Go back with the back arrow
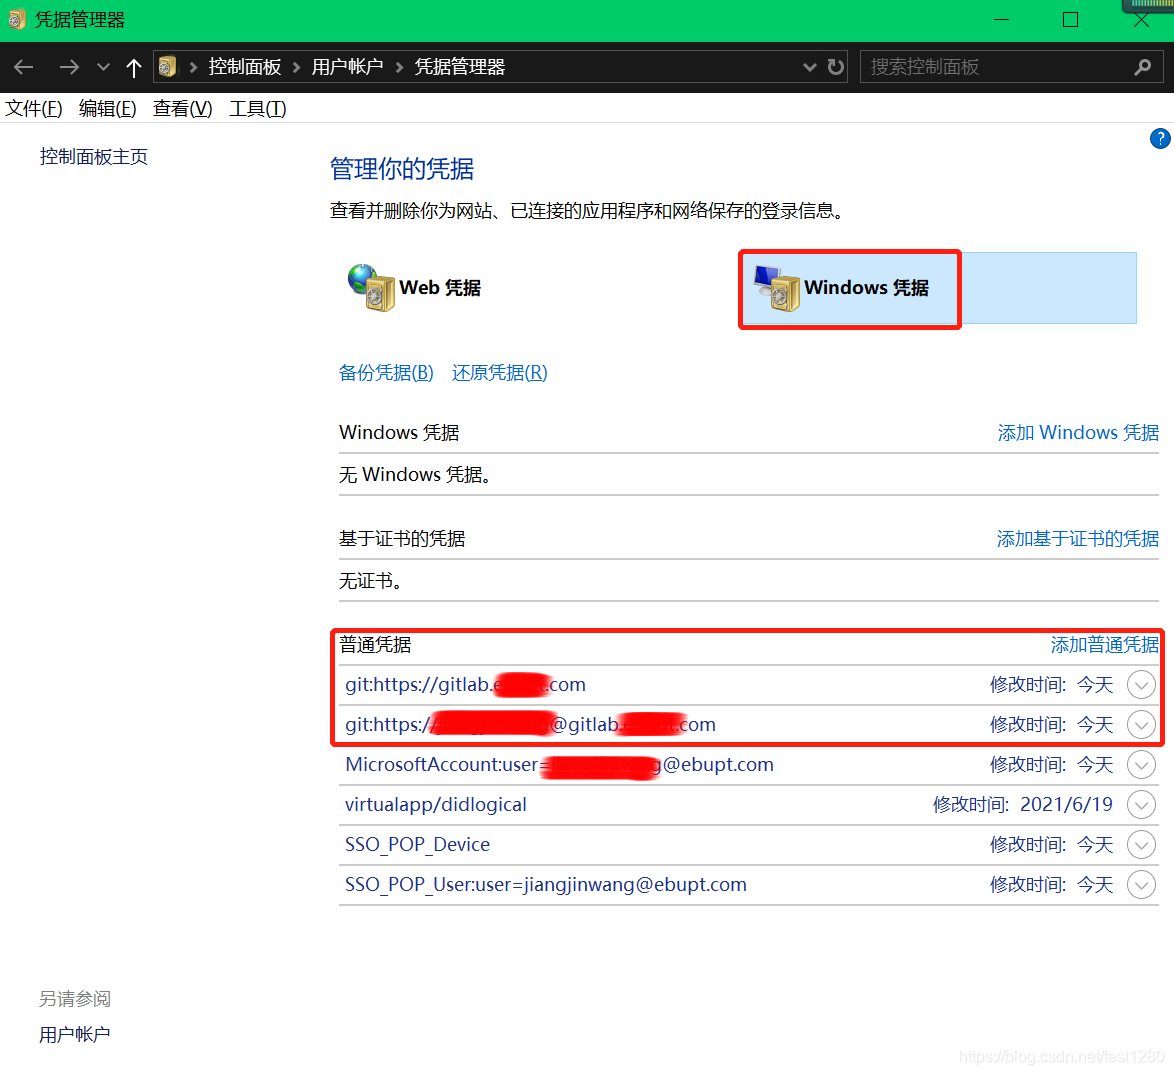 click(24, 67)
